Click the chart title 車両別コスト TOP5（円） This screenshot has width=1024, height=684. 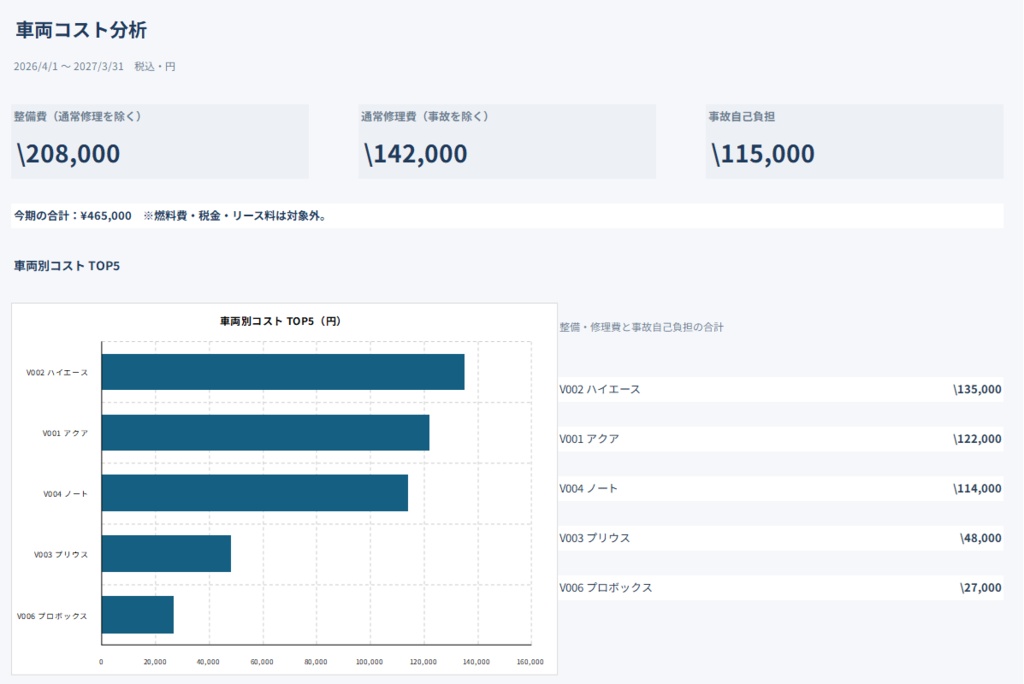(x=280, y=321)
